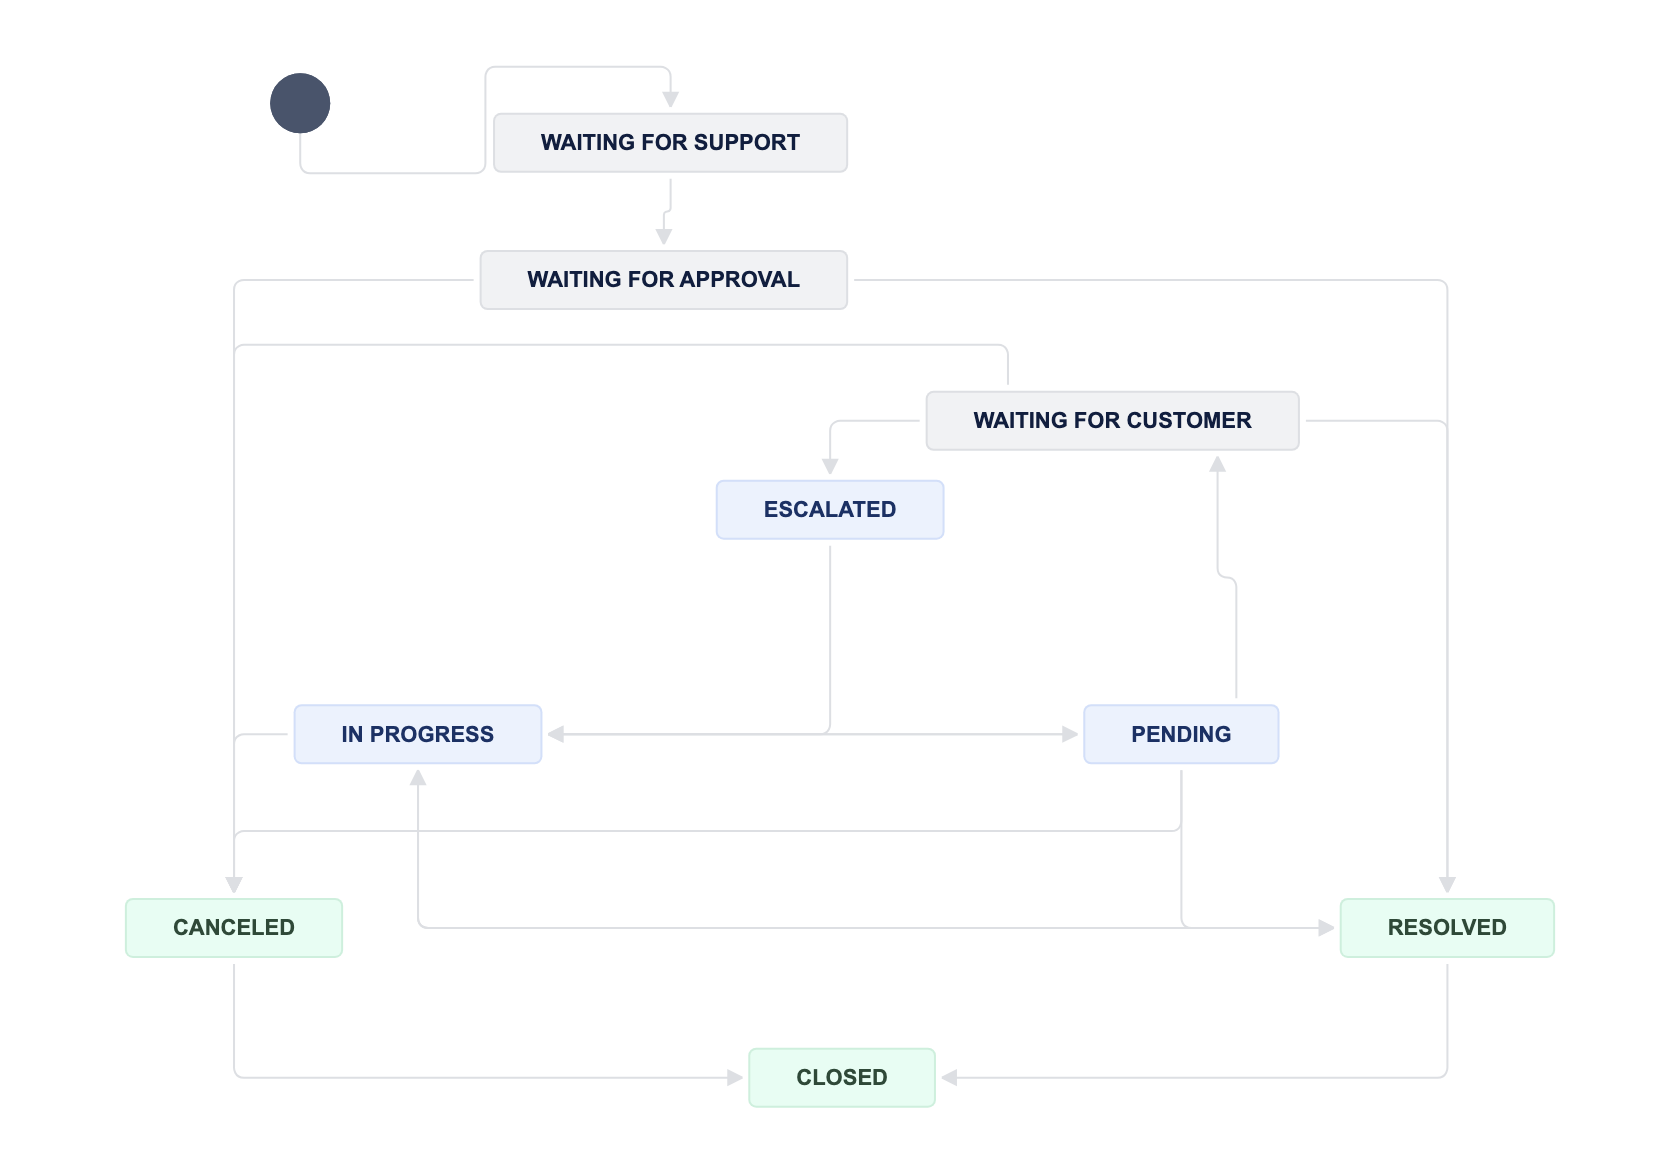The image size is (1672, 1156).
Task: Click the arrowhead entering IN PROGRESS from right
Action: (556, 734)
